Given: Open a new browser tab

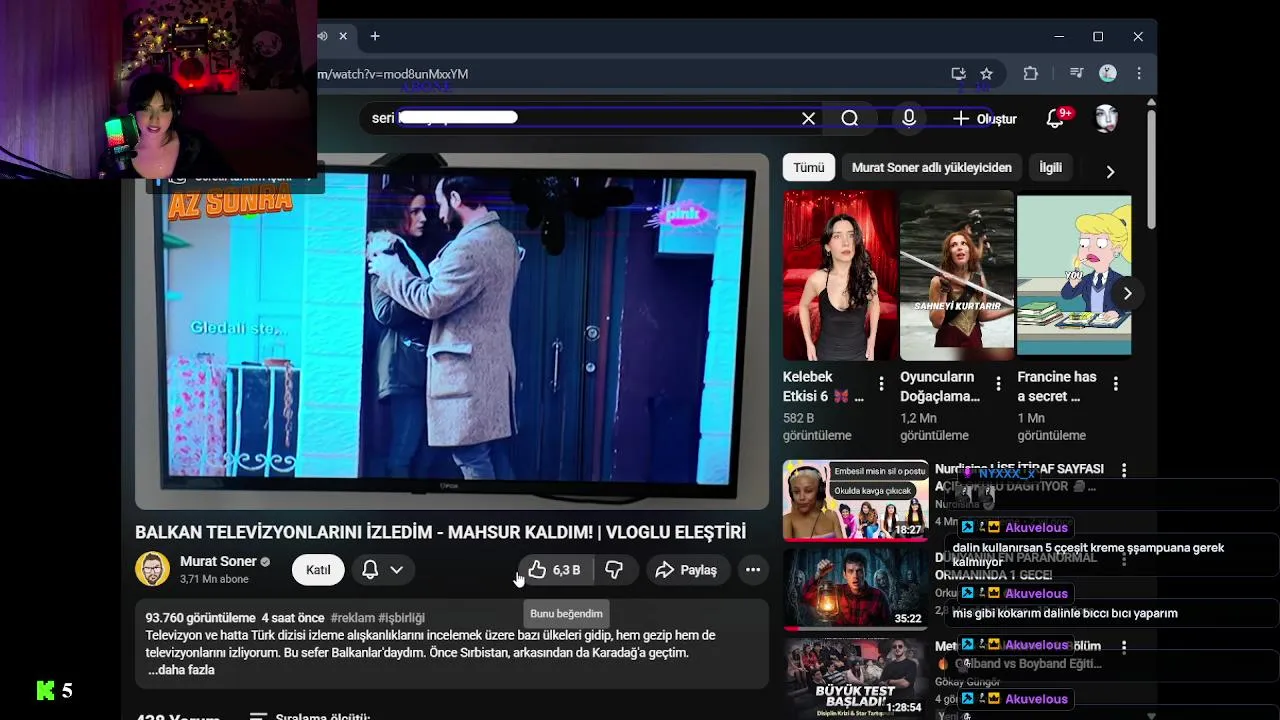Looking at the screenshot, I should [375, 36].
